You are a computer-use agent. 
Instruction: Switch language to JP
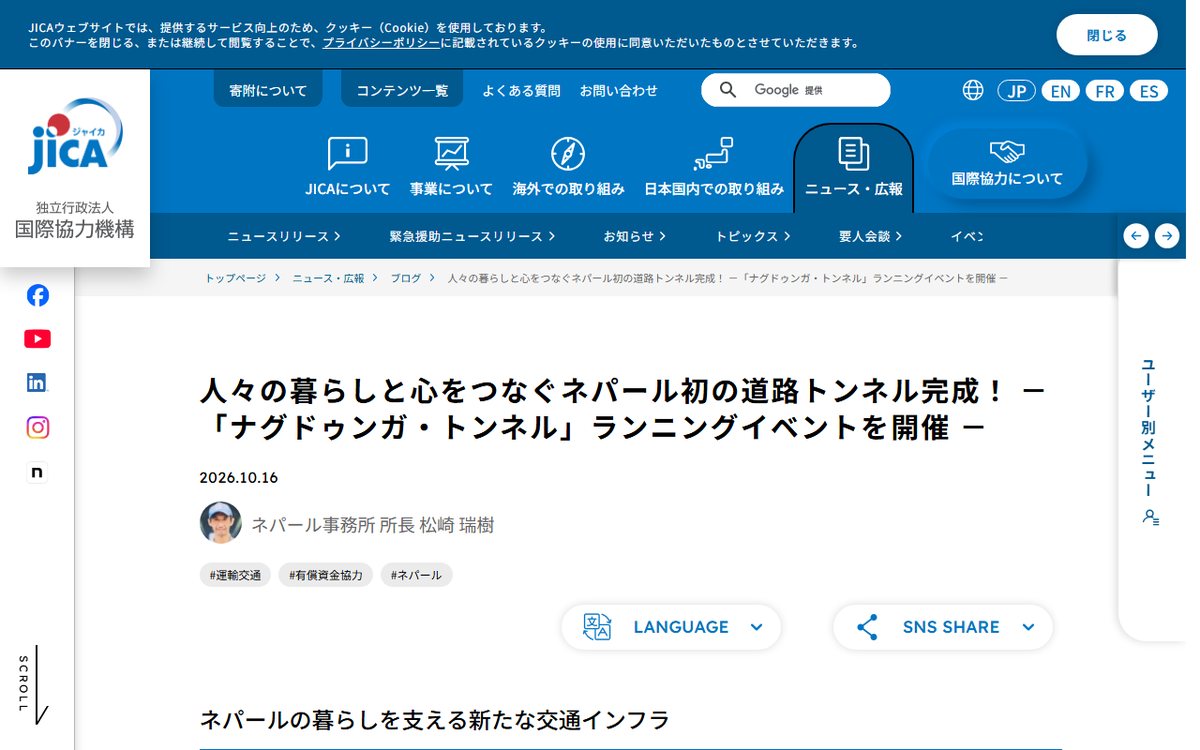pyautogui.click(x=1016, y=91)
